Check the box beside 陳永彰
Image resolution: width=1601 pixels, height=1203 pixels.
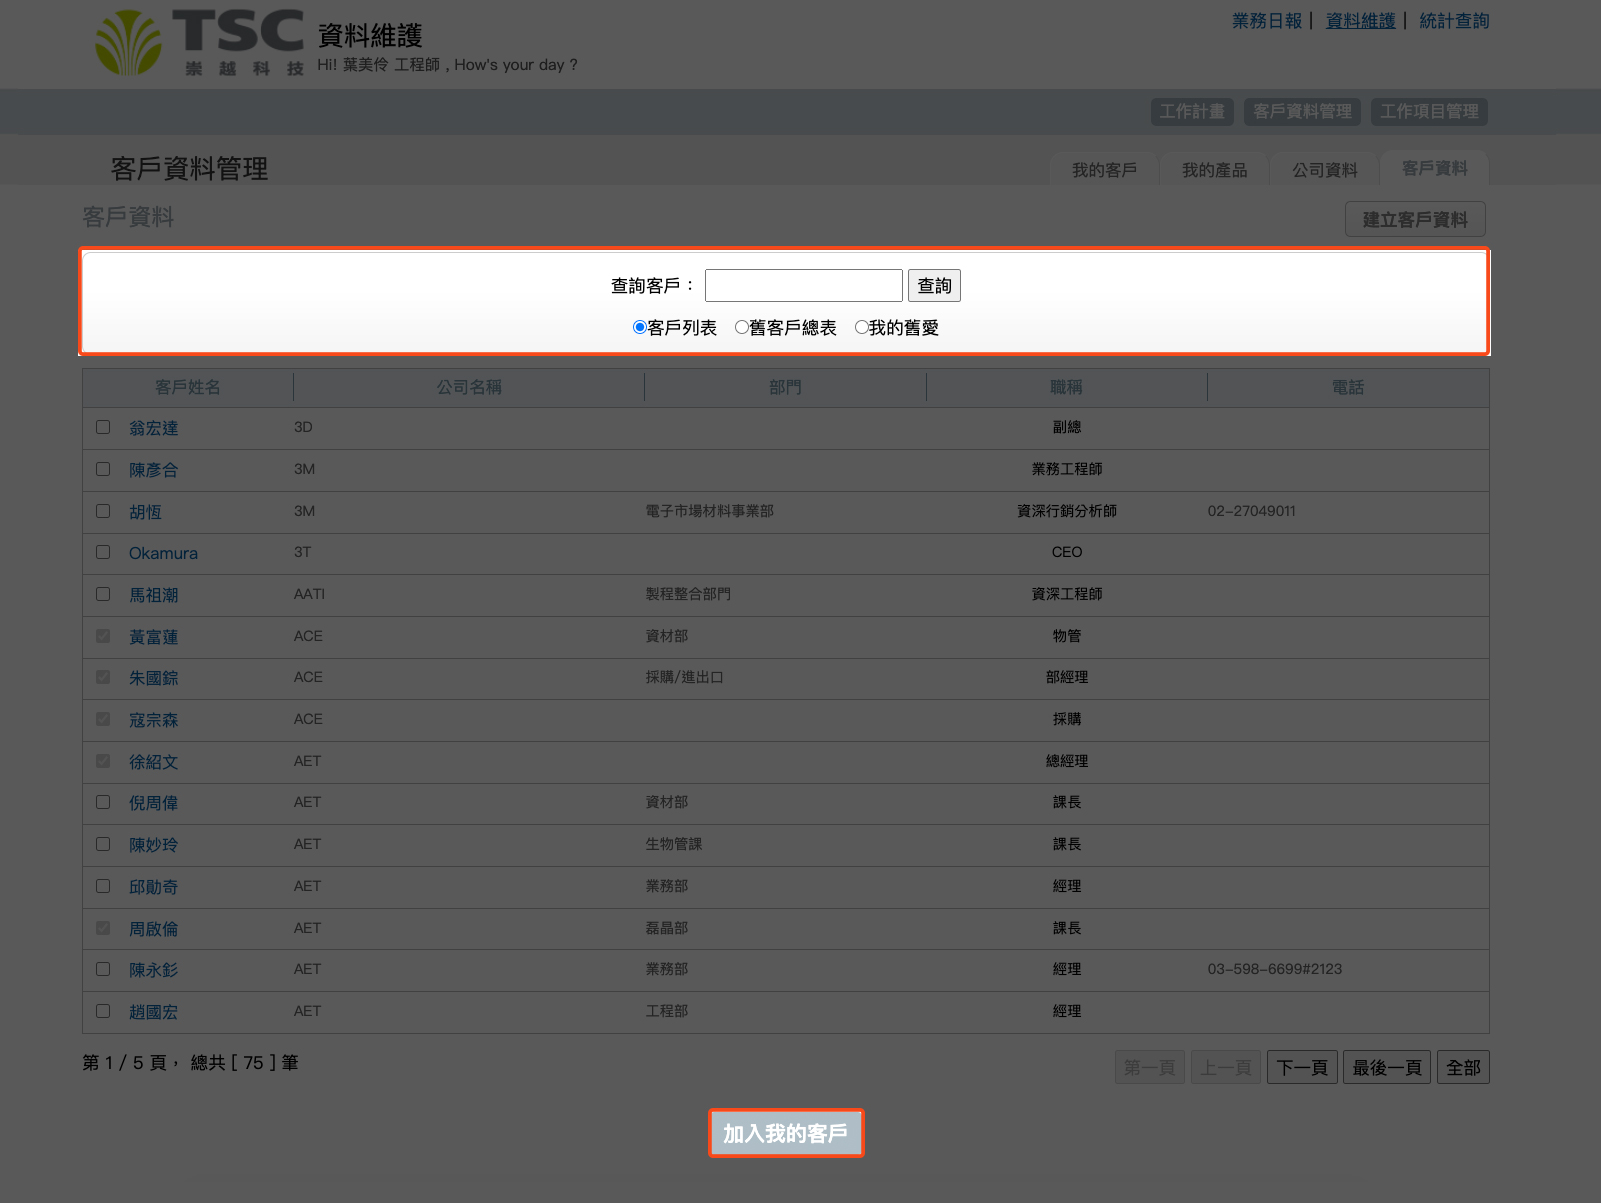(x=103, y=969)
